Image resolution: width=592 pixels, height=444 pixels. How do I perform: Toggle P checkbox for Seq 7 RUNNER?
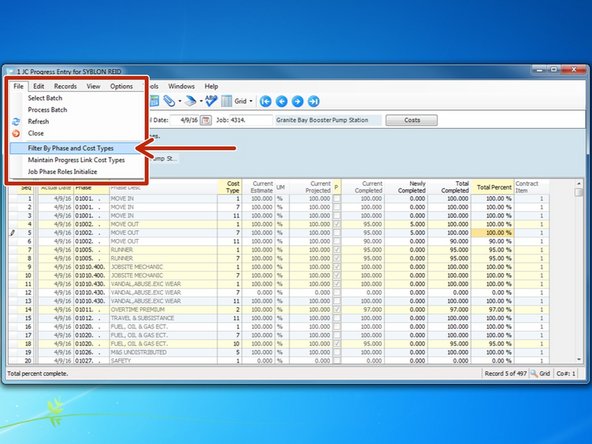pos(337,250)
